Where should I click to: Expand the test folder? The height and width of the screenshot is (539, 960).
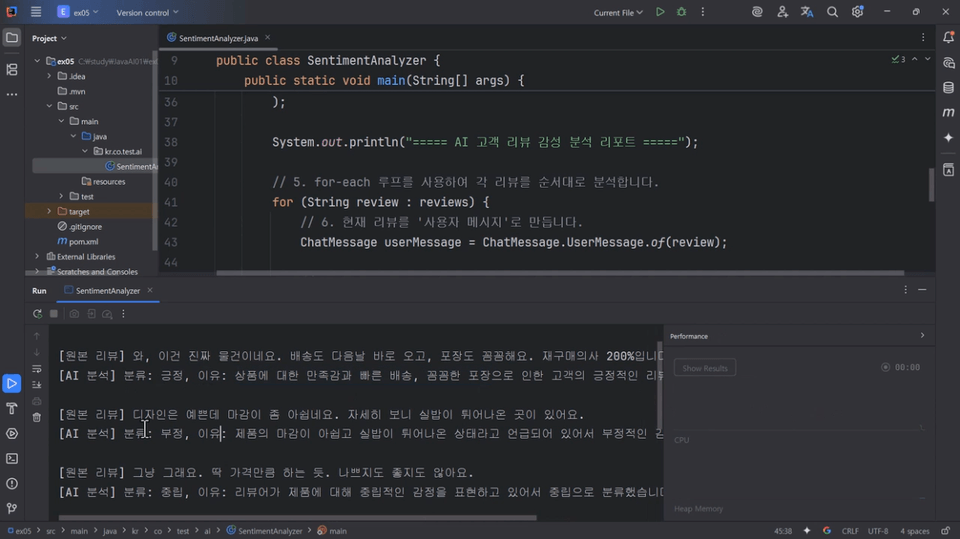[x=61, y=196]
